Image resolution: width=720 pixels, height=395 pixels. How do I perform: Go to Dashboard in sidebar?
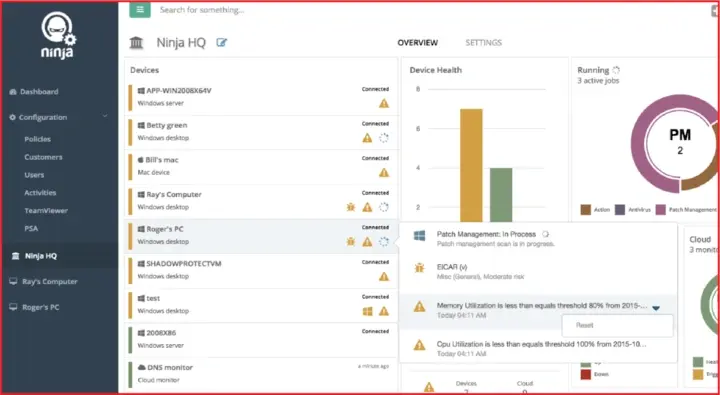[39, 92]
